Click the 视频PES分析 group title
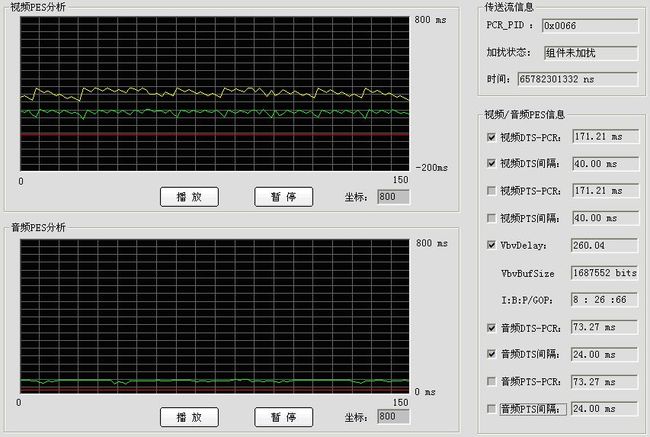The image size is (650, 437). [x=37, y=7]
